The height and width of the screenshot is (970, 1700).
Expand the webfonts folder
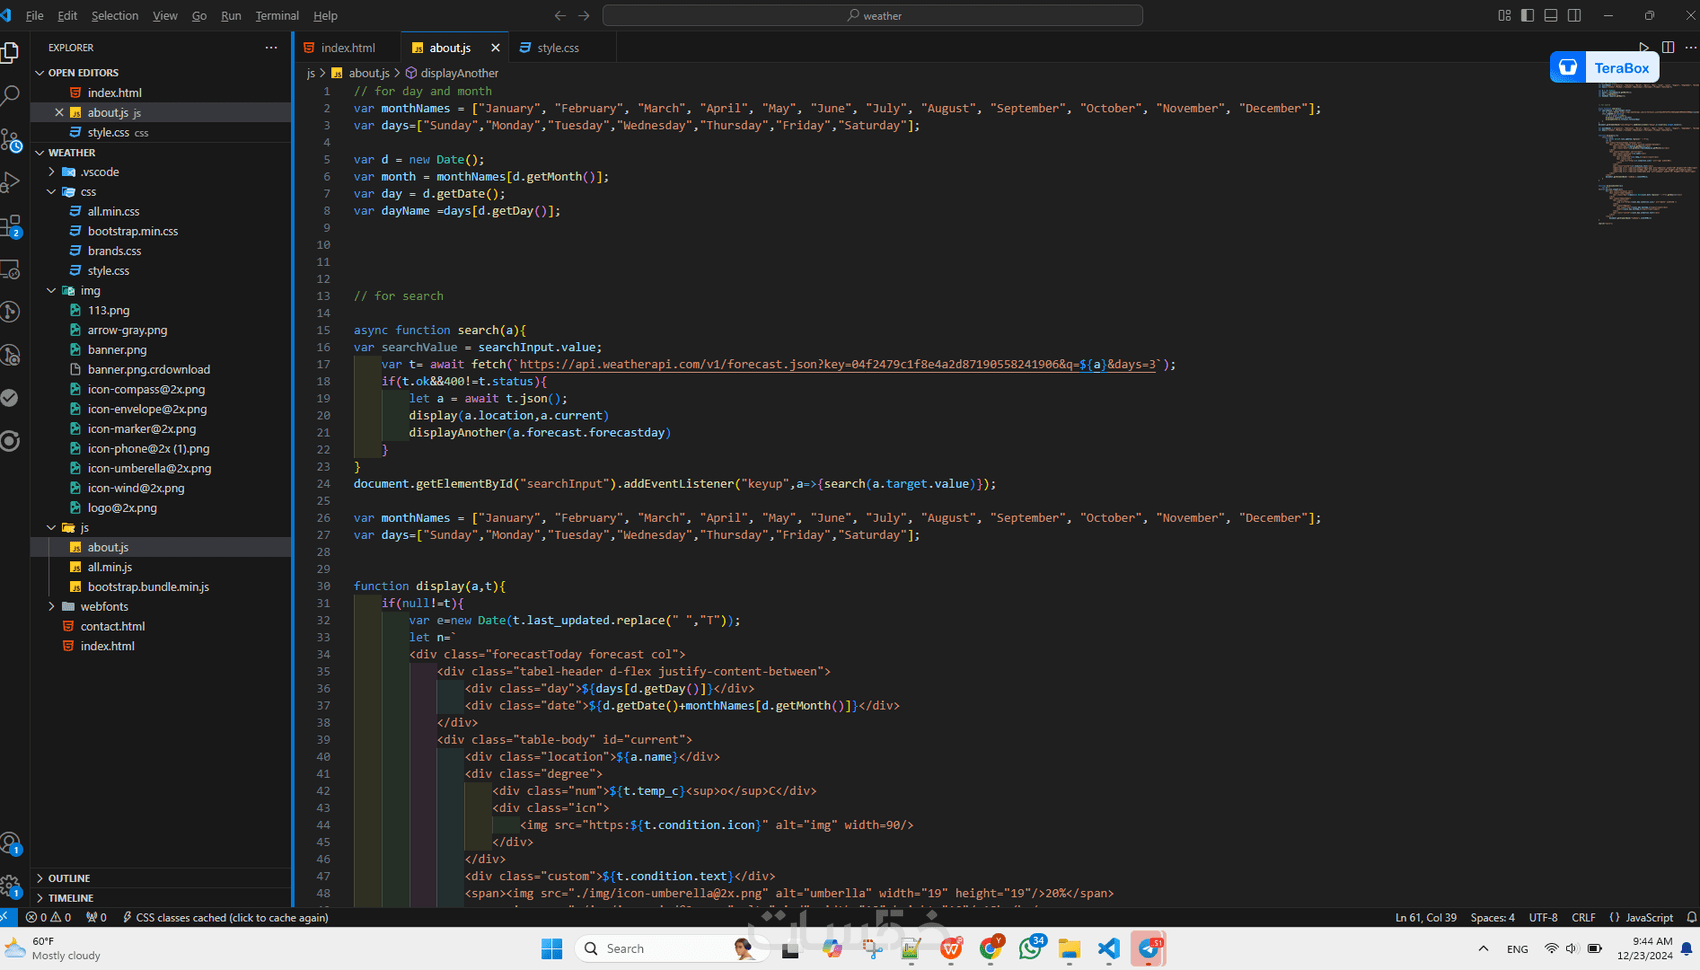(x=103, y=606)
